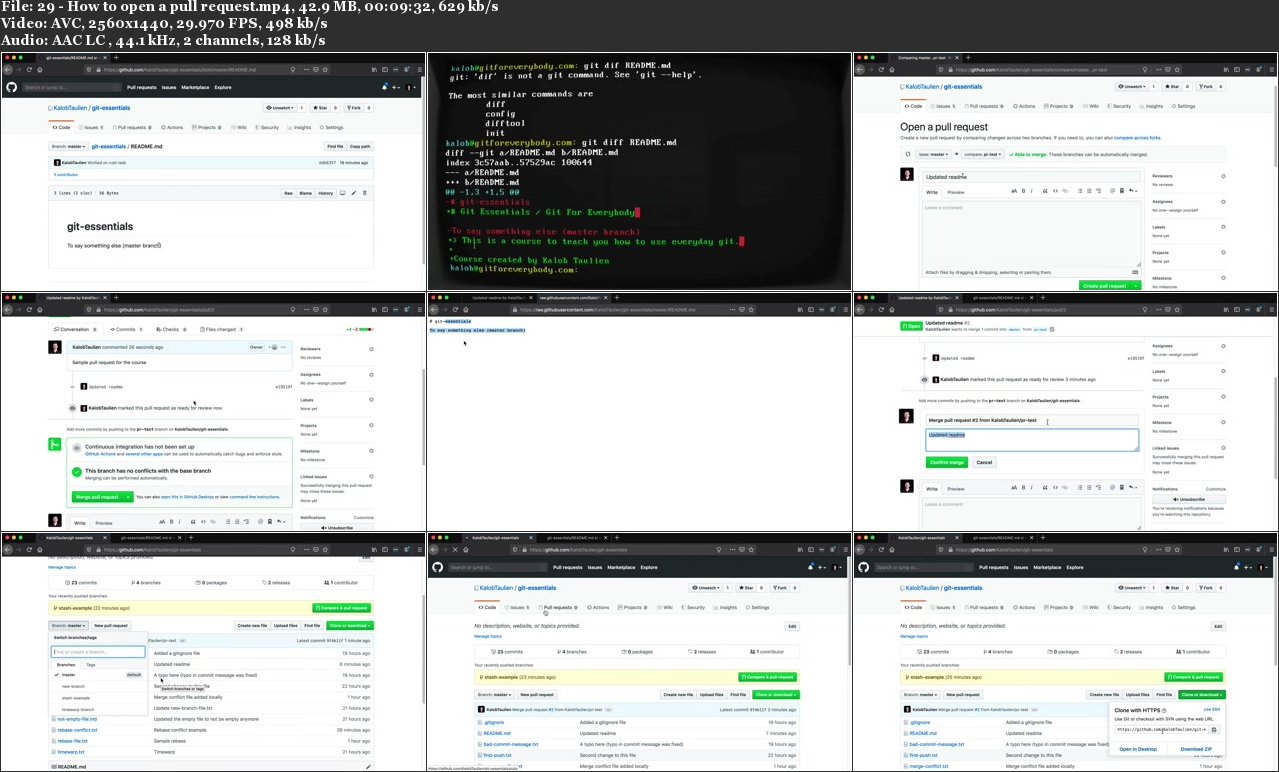Click pencil edit icon in README.md file view
This screenshot has width=1279, height=772.
point(354,193)
